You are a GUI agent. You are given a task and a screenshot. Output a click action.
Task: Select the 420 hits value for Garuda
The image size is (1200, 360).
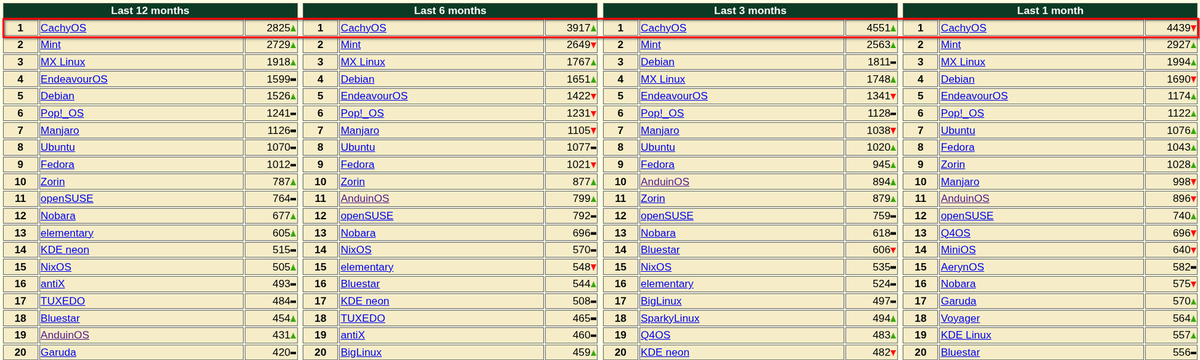[281, 352]
